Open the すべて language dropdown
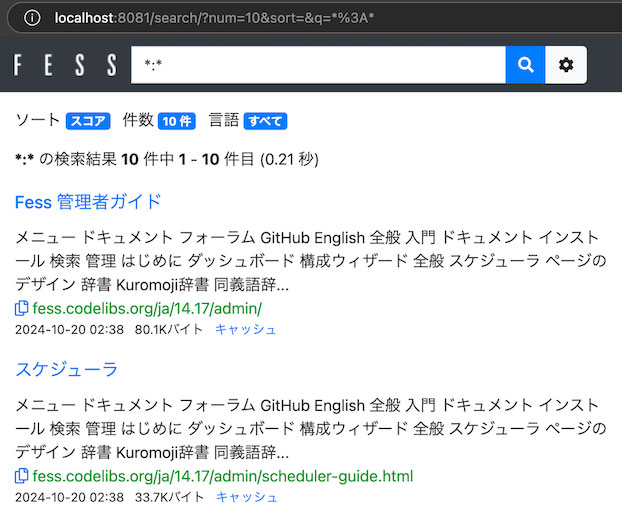Viewport: 622px width, 514px height. pos(265,121)
